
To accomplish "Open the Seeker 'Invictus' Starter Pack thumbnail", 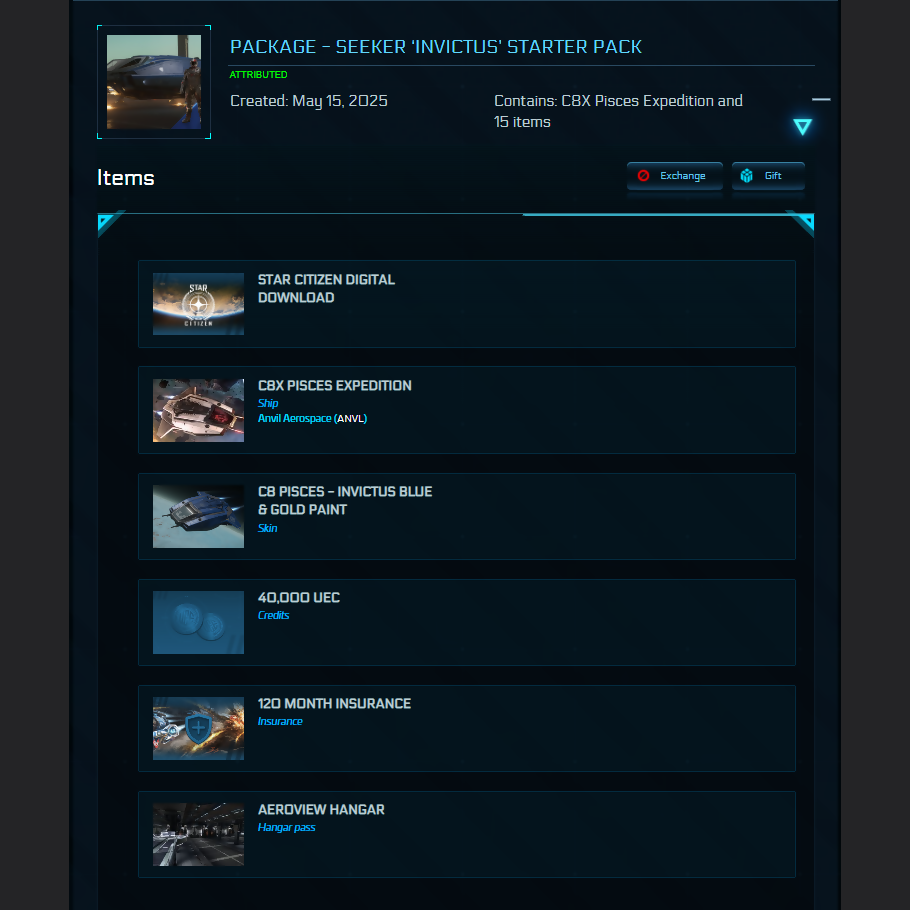I will point(154,82).
